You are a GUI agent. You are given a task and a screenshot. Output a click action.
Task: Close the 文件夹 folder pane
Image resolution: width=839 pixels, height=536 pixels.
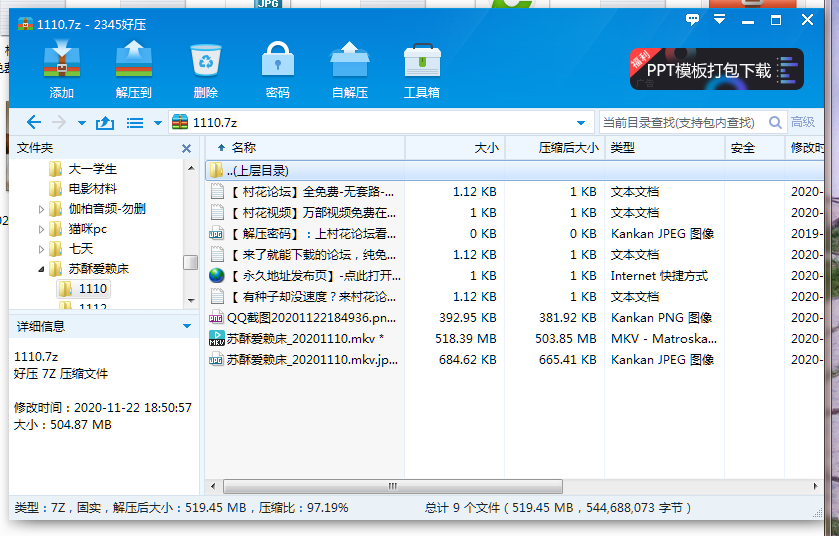(186, 148)
